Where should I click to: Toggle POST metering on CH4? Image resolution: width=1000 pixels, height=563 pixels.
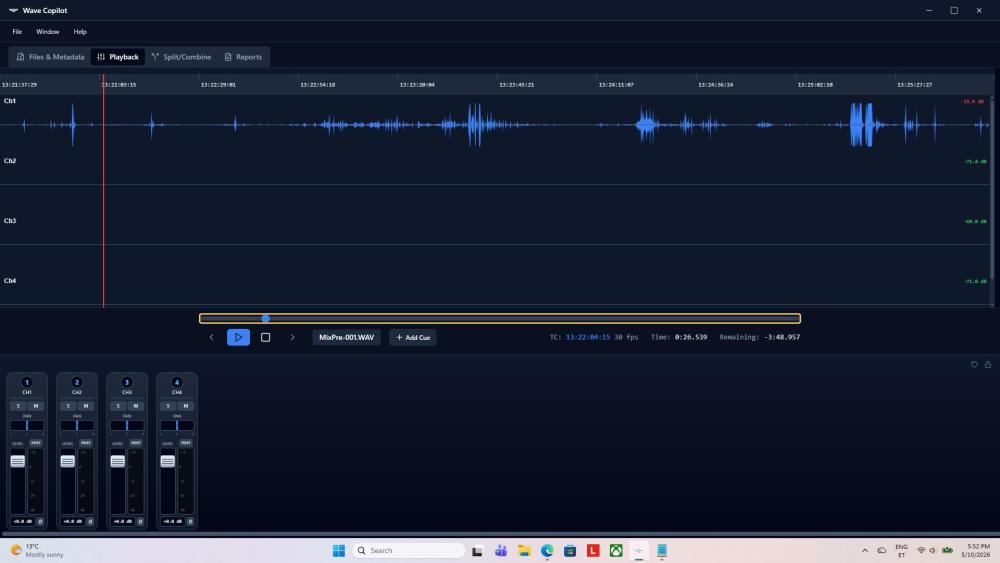click(x=186, y=442)
